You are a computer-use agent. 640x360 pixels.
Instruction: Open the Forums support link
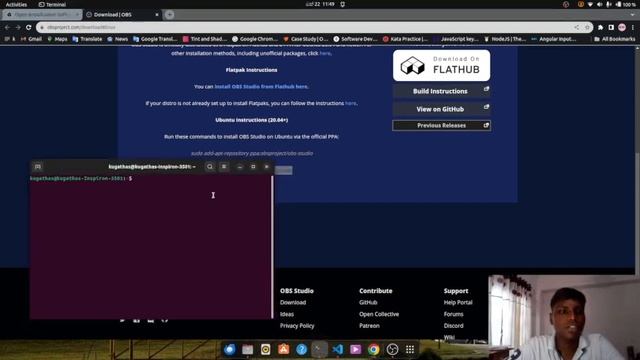coord(453,314)
